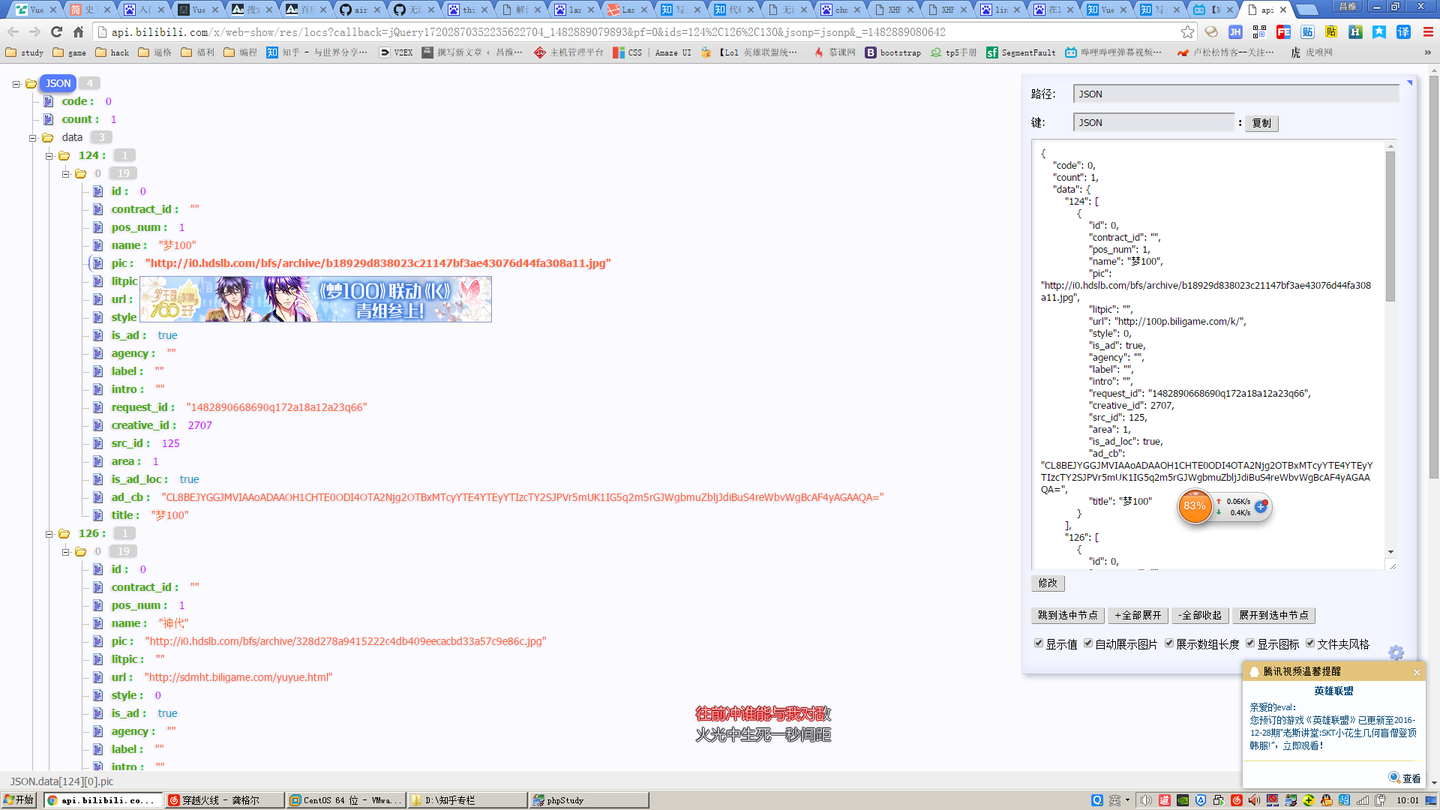Bookmark this page with the star icon
The image size is (1440, 810).
[x=1187, y=32]
